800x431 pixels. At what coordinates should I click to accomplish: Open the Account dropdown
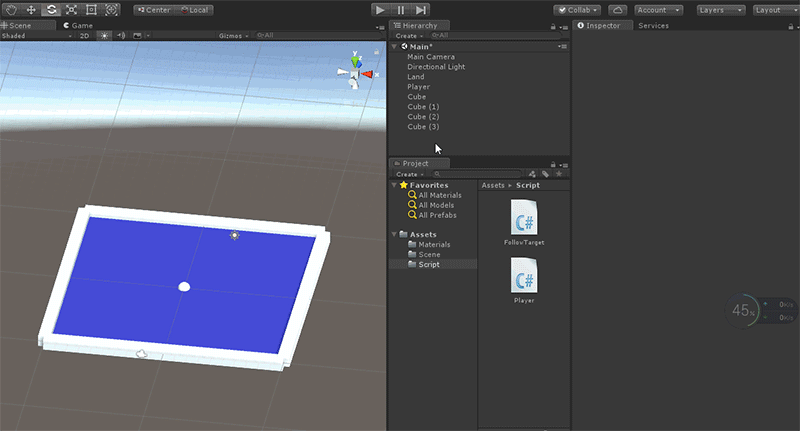click(658, 10)
